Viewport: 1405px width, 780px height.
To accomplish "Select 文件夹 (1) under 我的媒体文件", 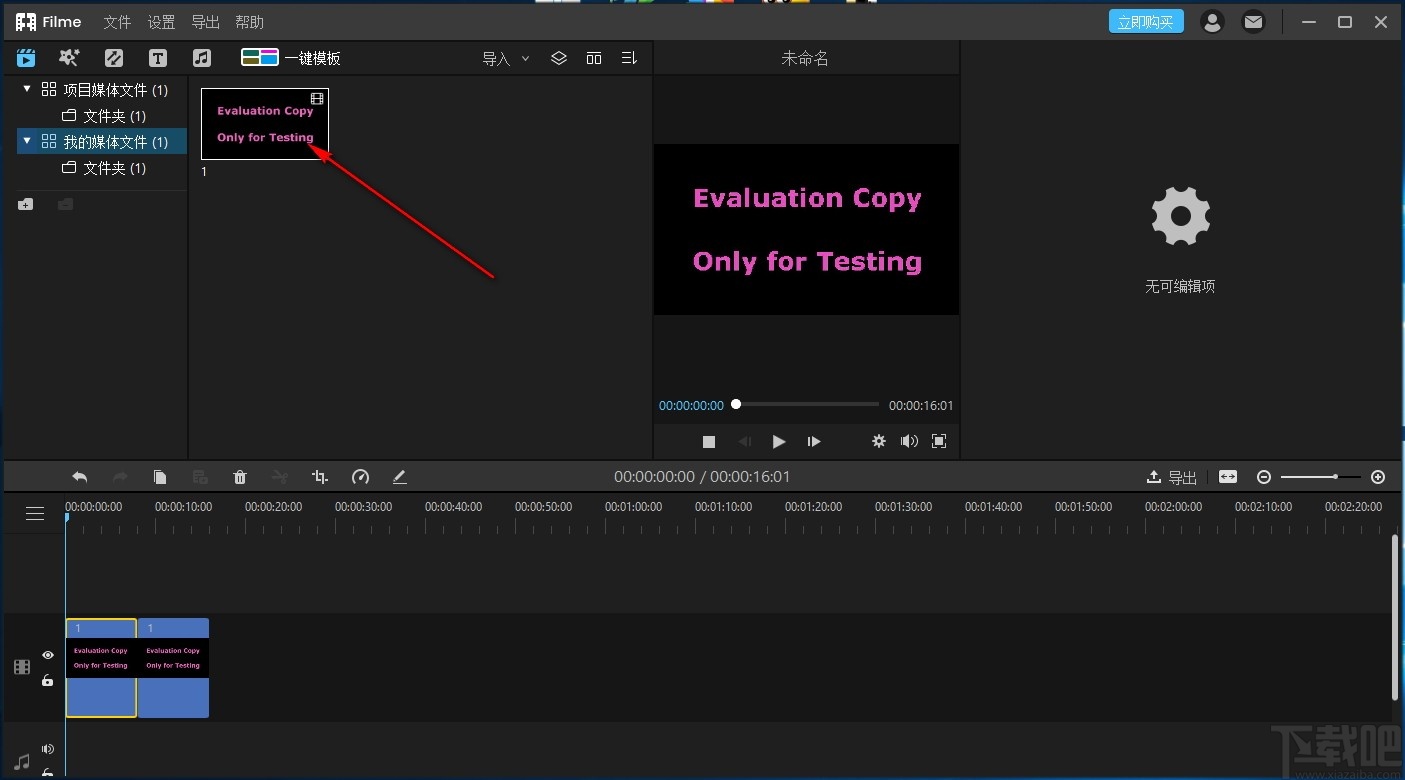I will [x=102, y=168].
